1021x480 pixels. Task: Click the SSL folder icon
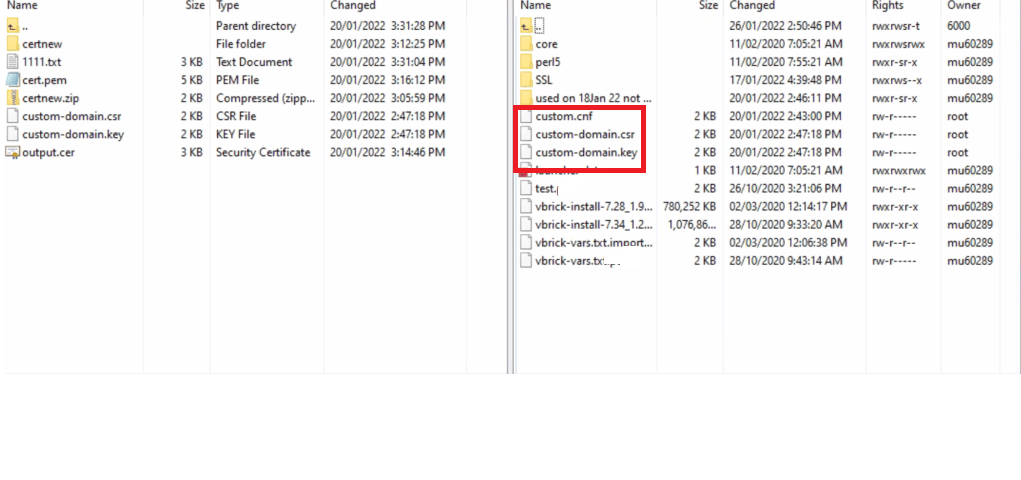pyautogui.click(x=526, y=80)
